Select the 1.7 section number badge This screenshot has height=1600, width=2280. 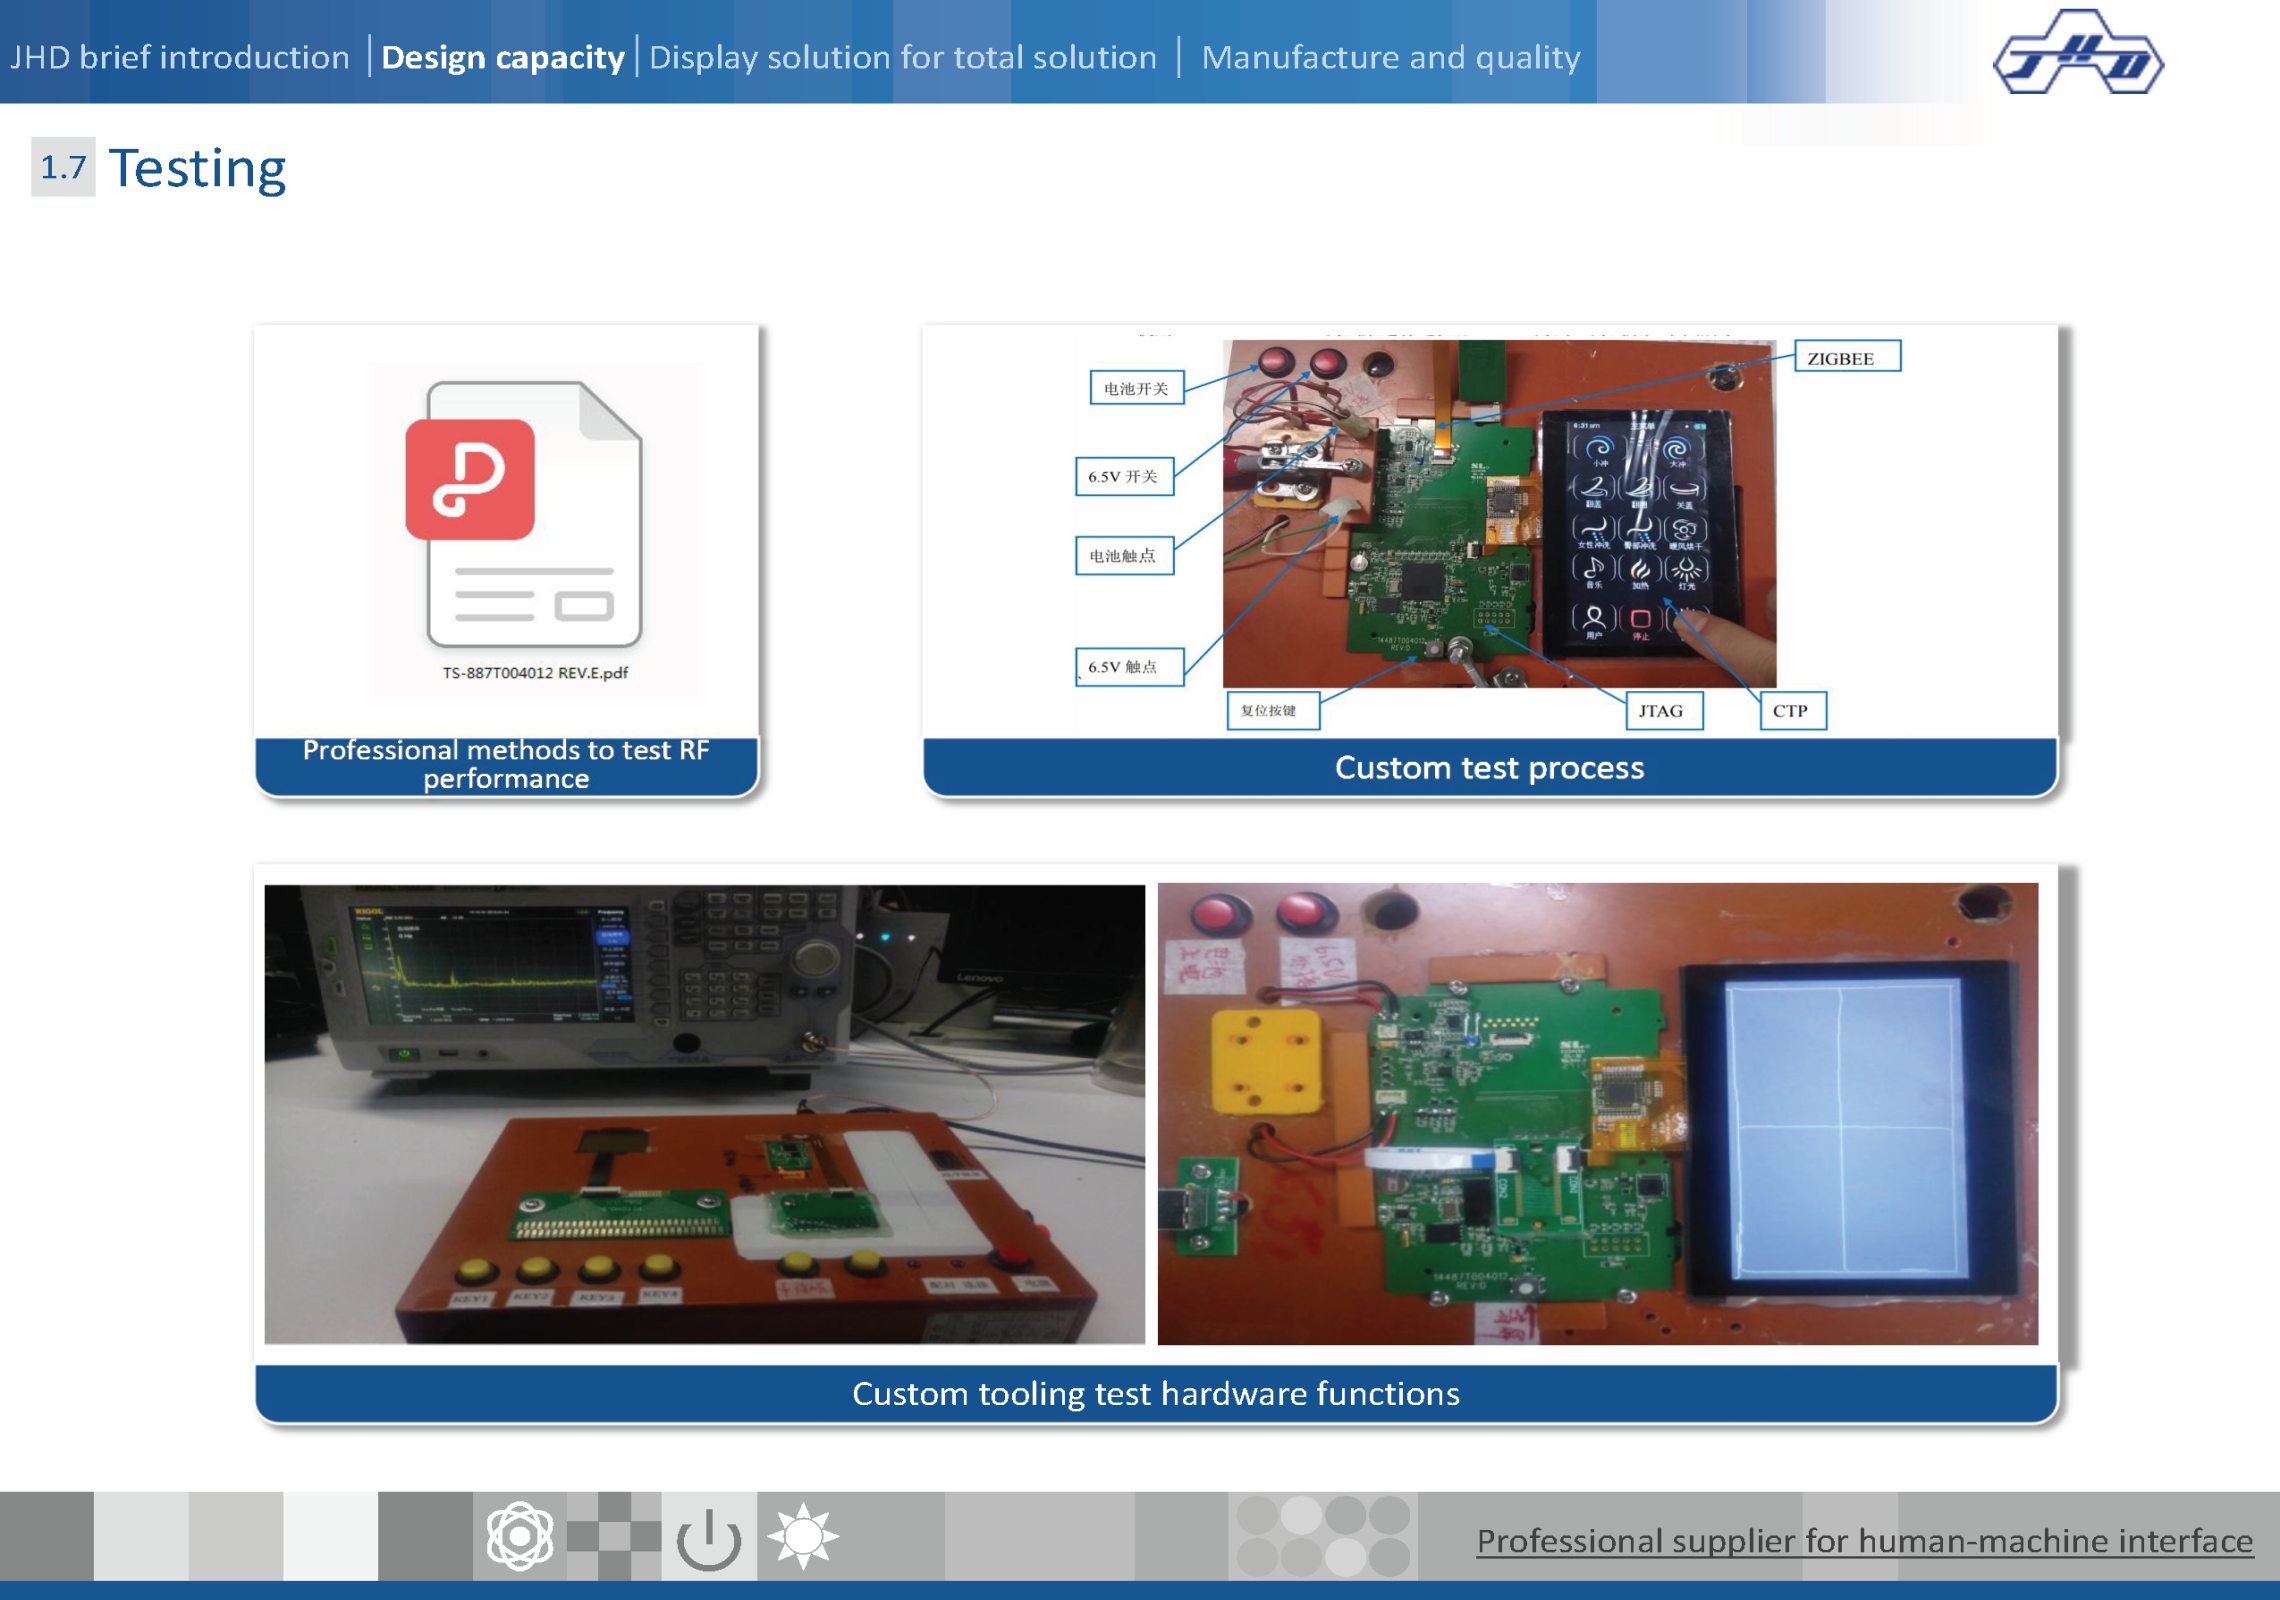(x=63, y=167)
